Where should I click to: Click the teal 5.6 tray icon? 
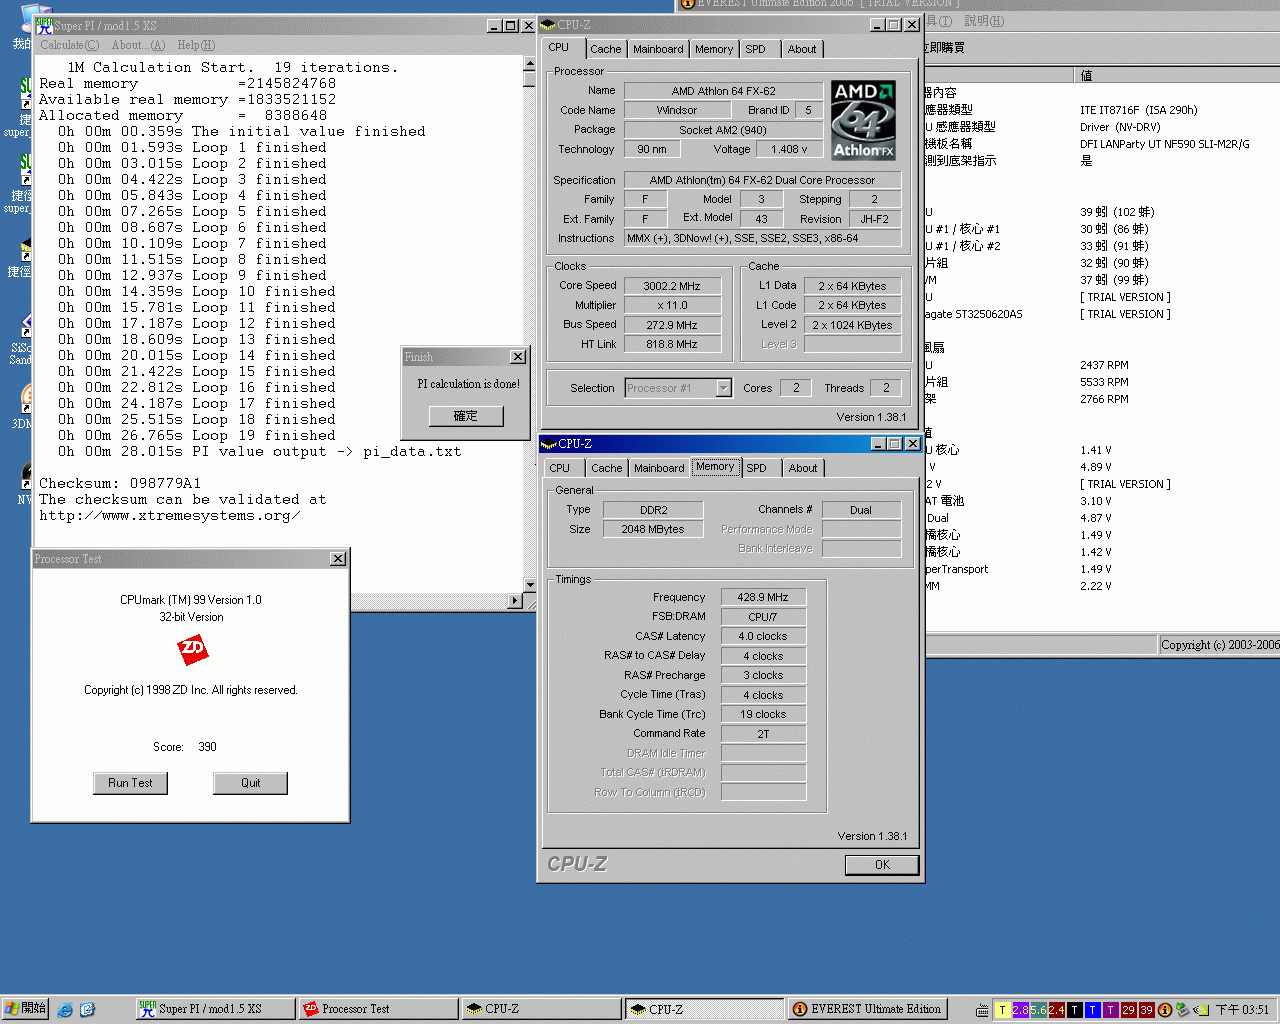[1039, 1010]
